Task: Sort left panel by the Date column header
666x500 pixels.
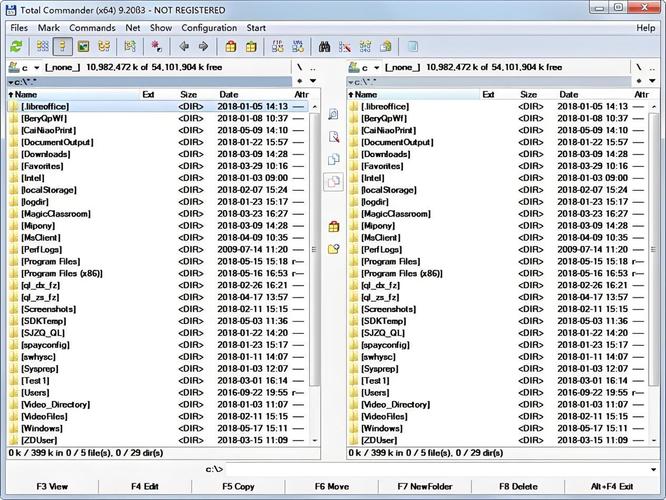Action: (x=254, y=94)
